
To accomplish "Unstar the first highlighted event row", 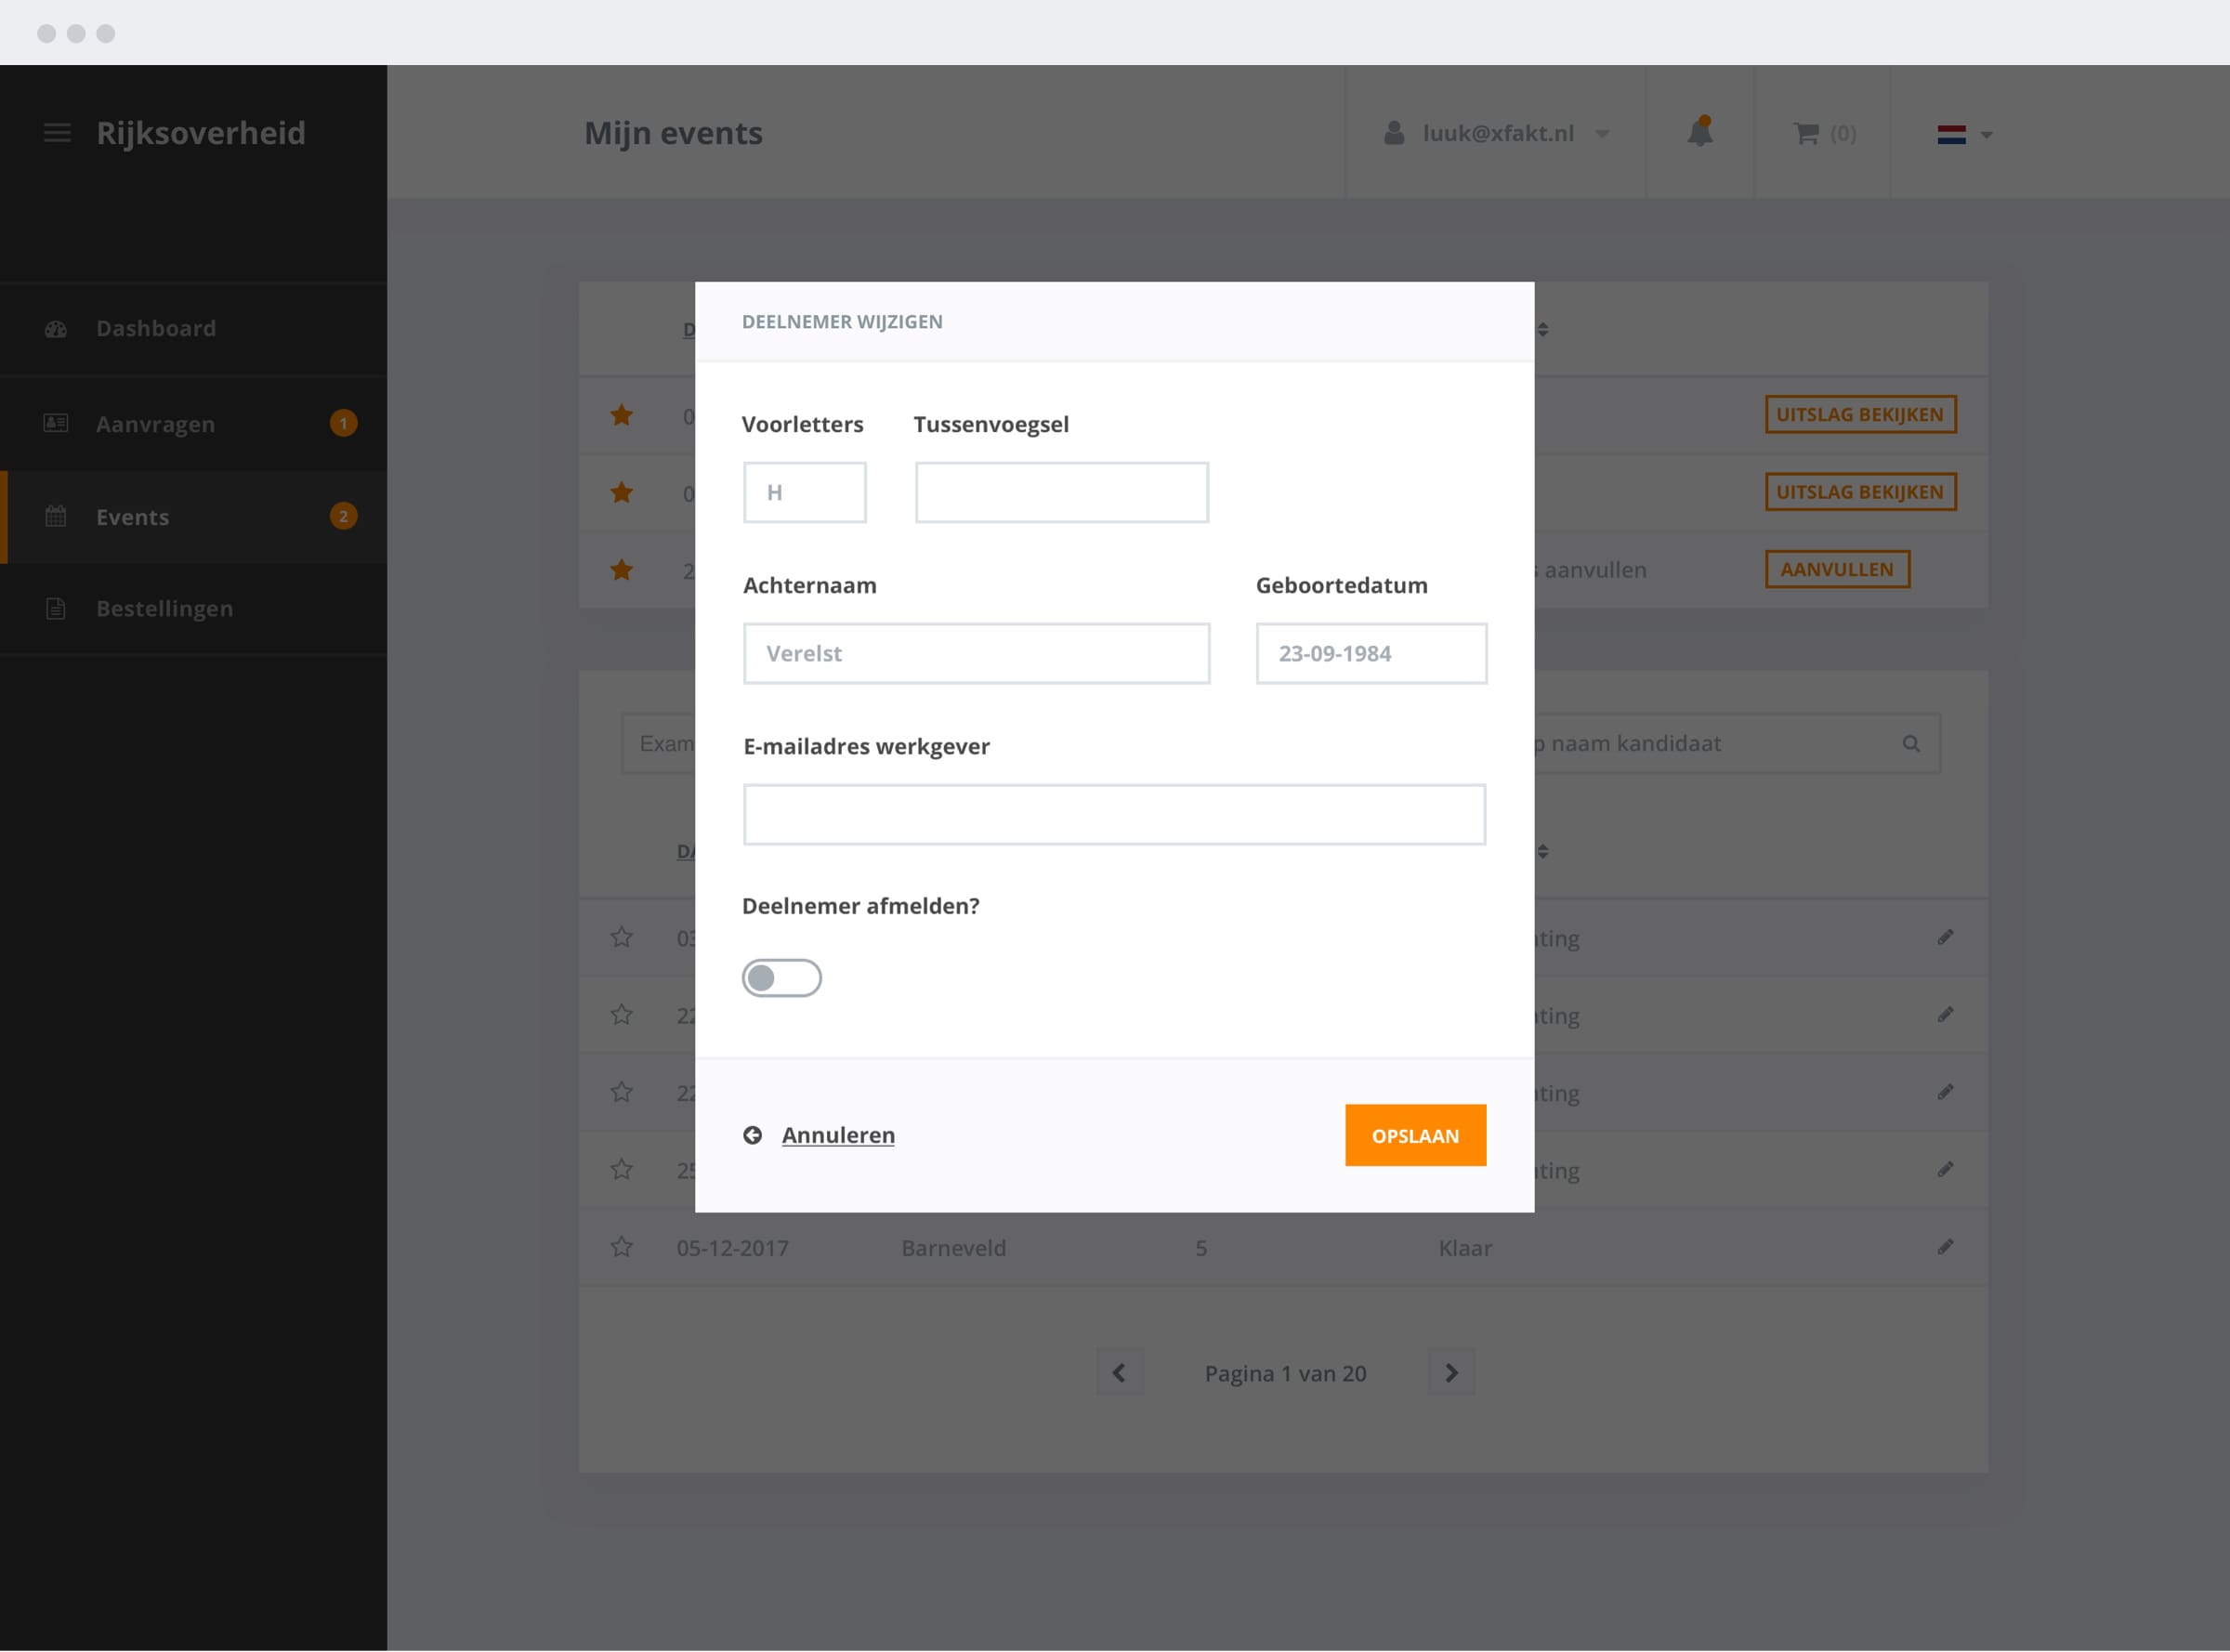I will [621, 415].
